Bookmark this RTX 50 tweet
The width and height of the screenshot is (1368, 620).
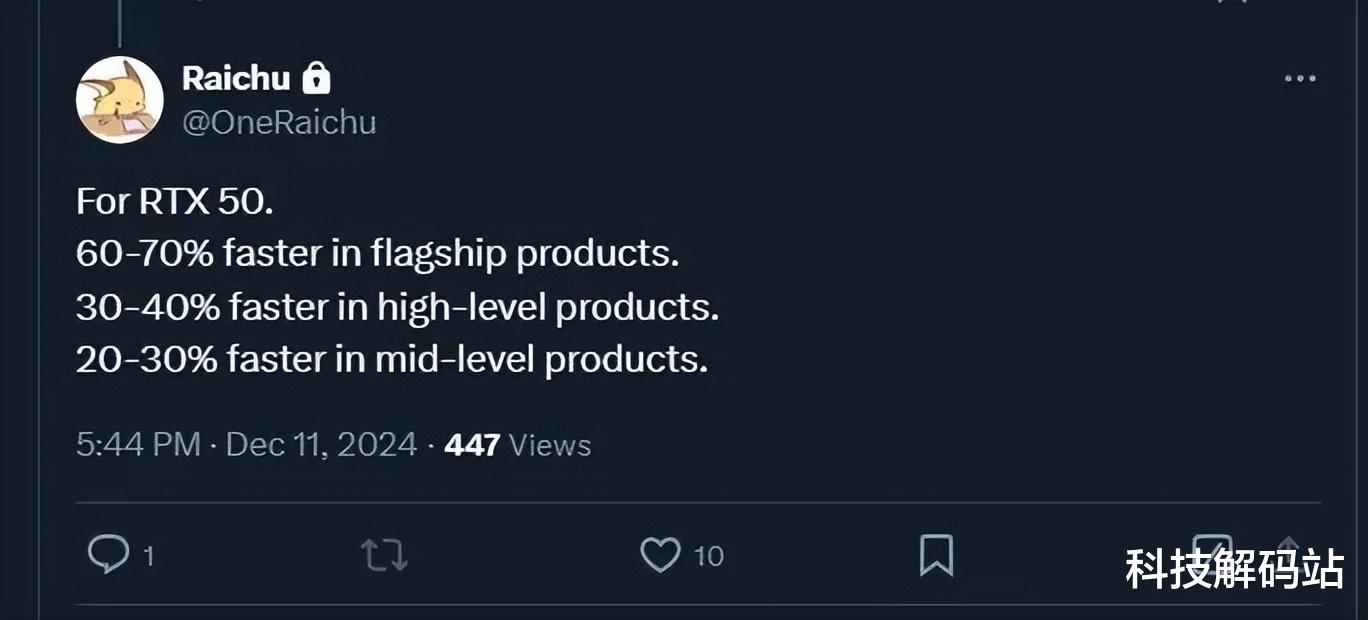coord(936,555)
